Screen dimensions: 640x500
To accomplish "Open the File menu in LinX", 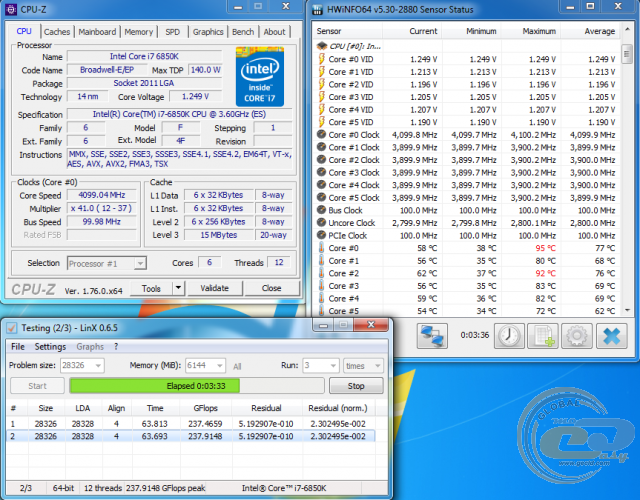I will tap(18, 347).
